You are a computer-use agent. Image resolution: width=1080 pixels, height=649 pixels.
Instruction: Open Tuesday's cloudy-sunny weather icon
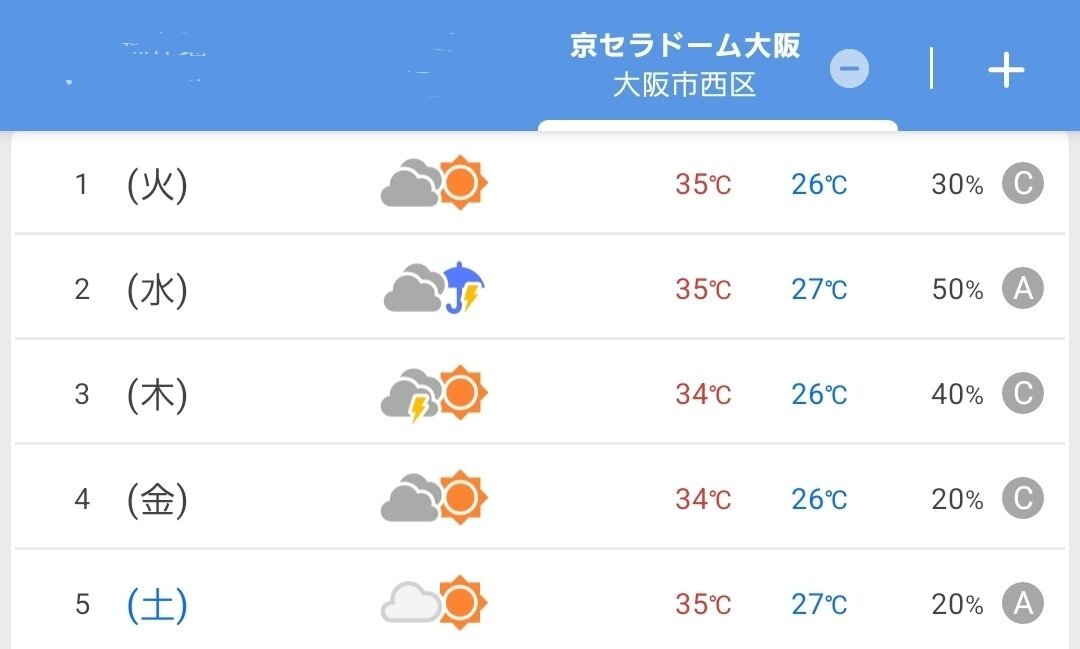[434, 183]
